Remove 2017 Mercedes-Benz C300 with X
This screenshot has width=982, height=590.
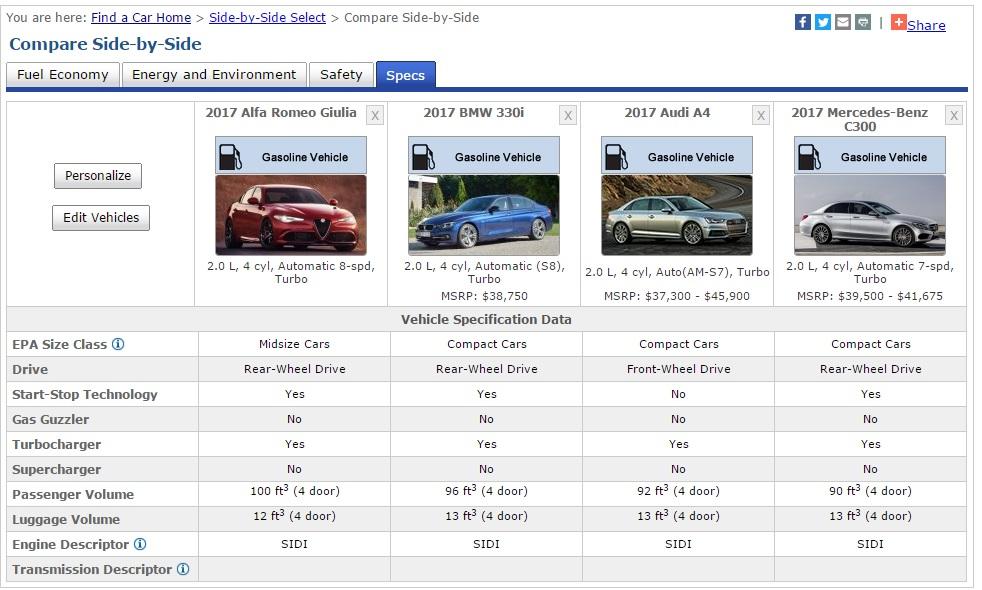[x=953, y=115]
